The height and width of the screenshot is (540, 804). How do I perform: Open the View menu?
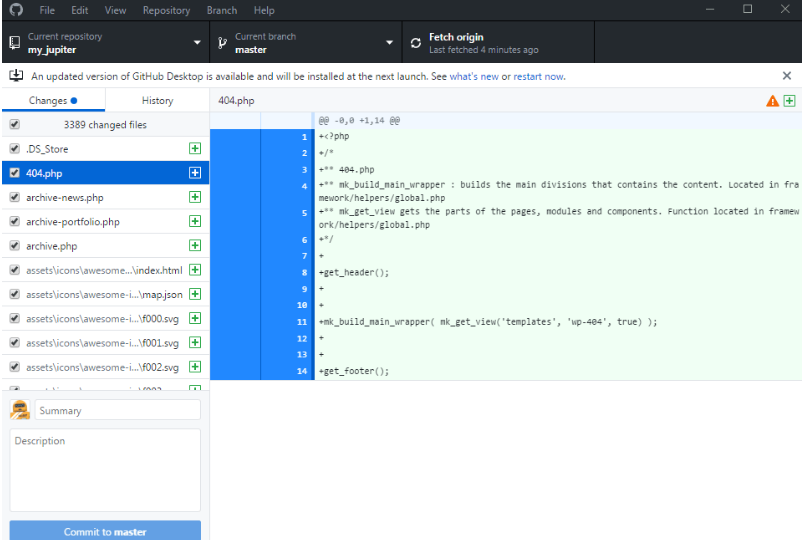click(x=115, y=10)
